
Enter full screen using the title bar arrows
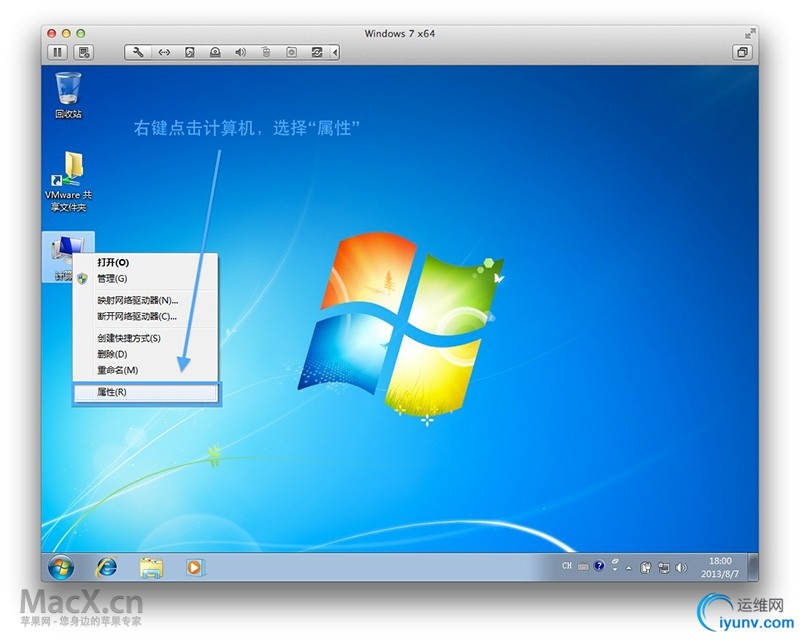749,34
